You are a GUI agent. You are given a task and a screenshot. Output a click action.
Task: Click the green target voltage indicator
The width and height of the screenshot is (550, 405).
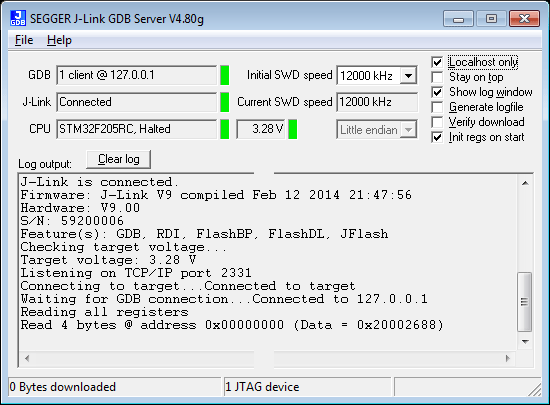[293, 129]
